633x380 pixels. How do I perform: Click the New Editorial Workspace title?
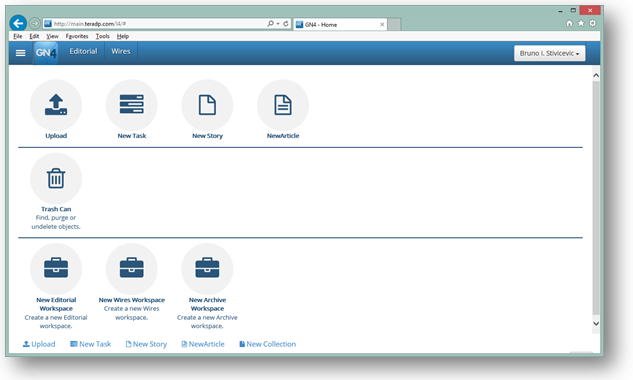click(x=56, y=304)
